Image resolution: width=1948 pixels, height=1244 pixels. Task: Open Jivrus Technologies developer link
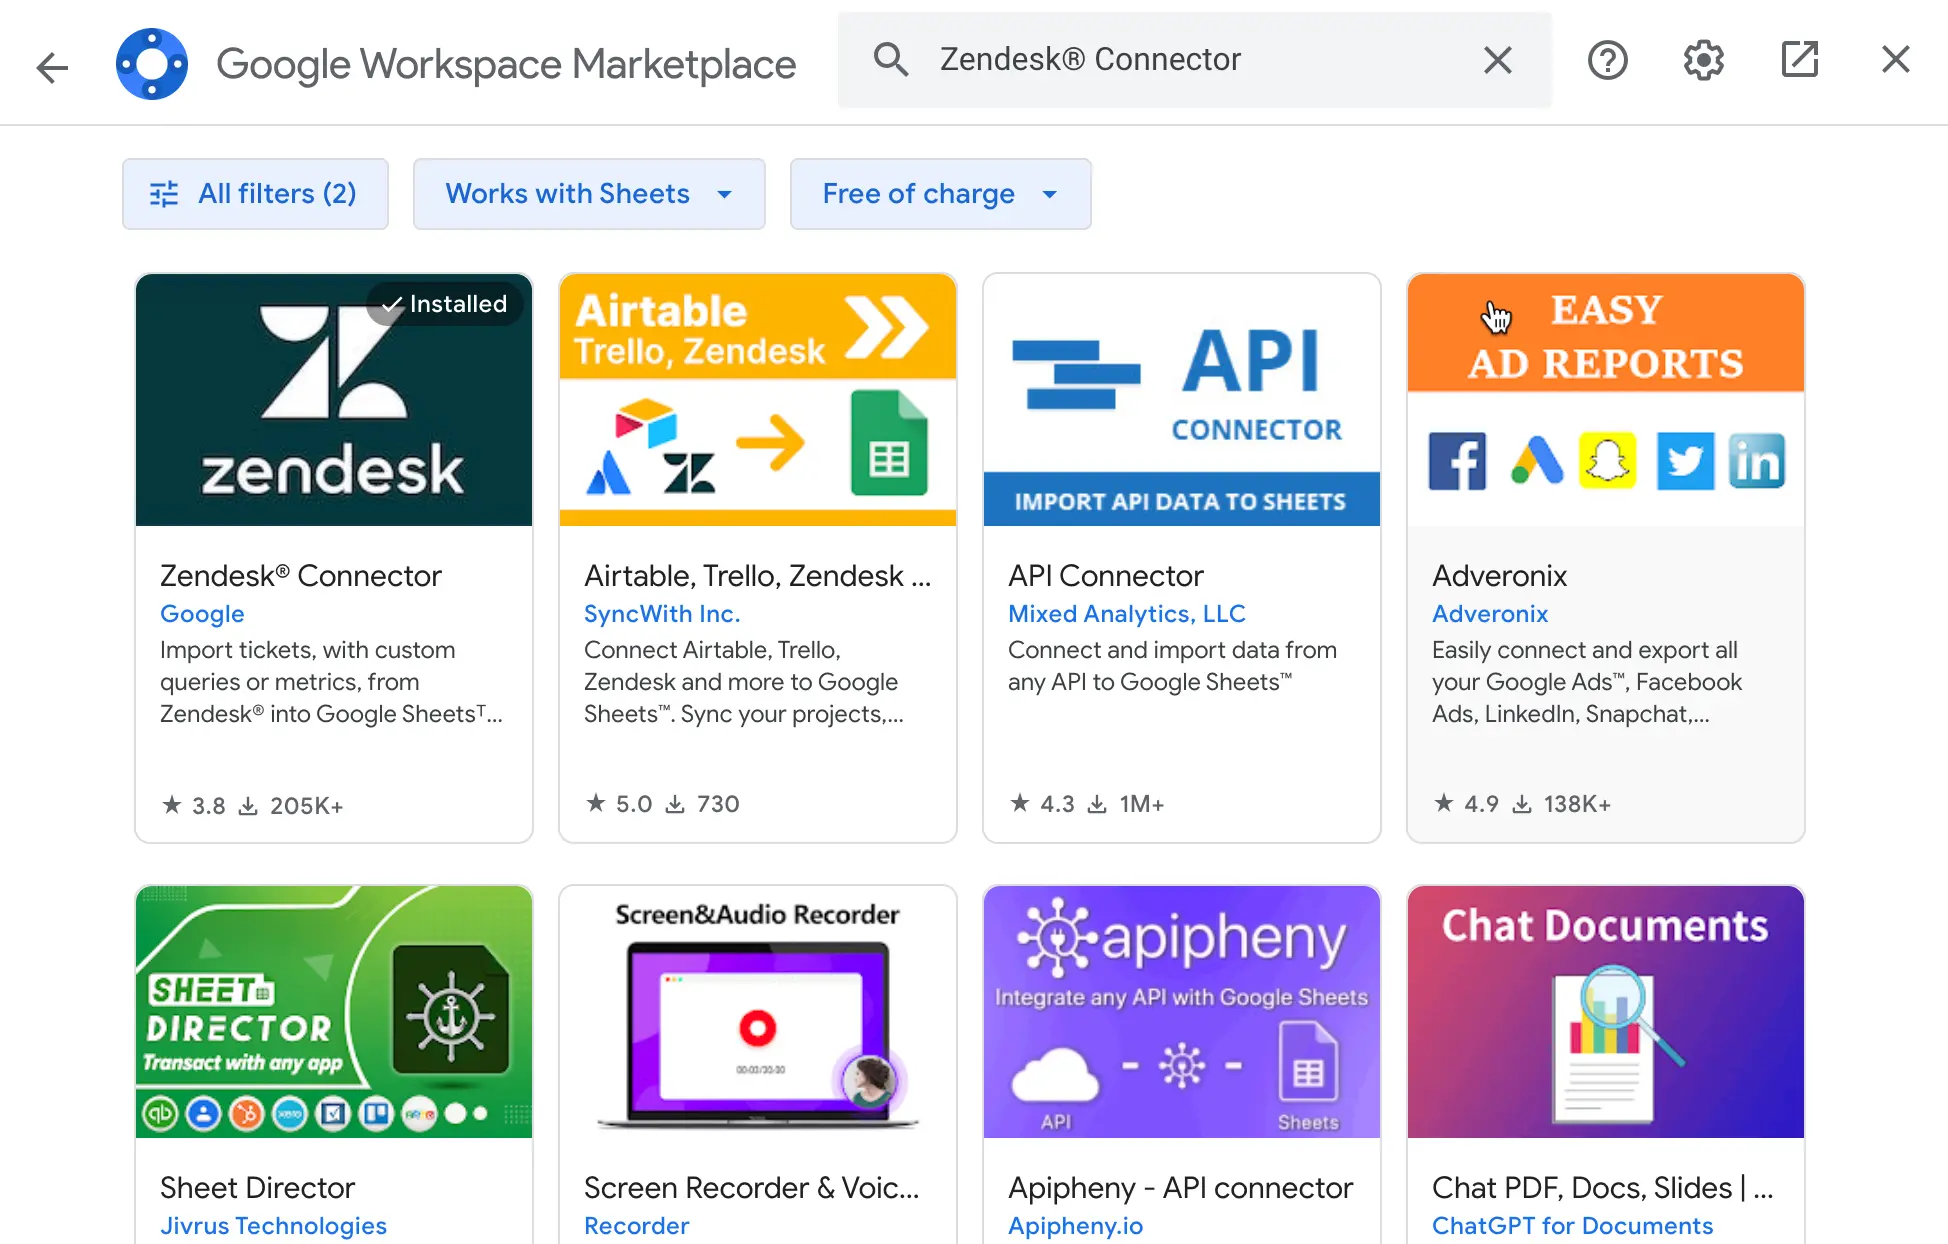tap(272, 1225)
